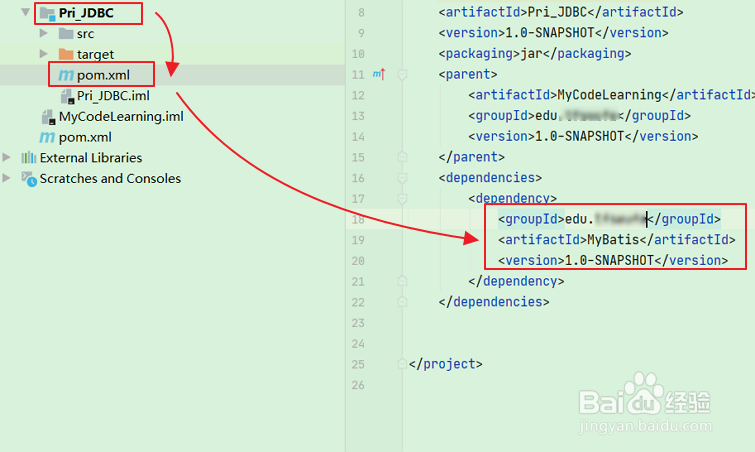
Task: Fold the dependency block at line 17
Action: tap(403, 199)
